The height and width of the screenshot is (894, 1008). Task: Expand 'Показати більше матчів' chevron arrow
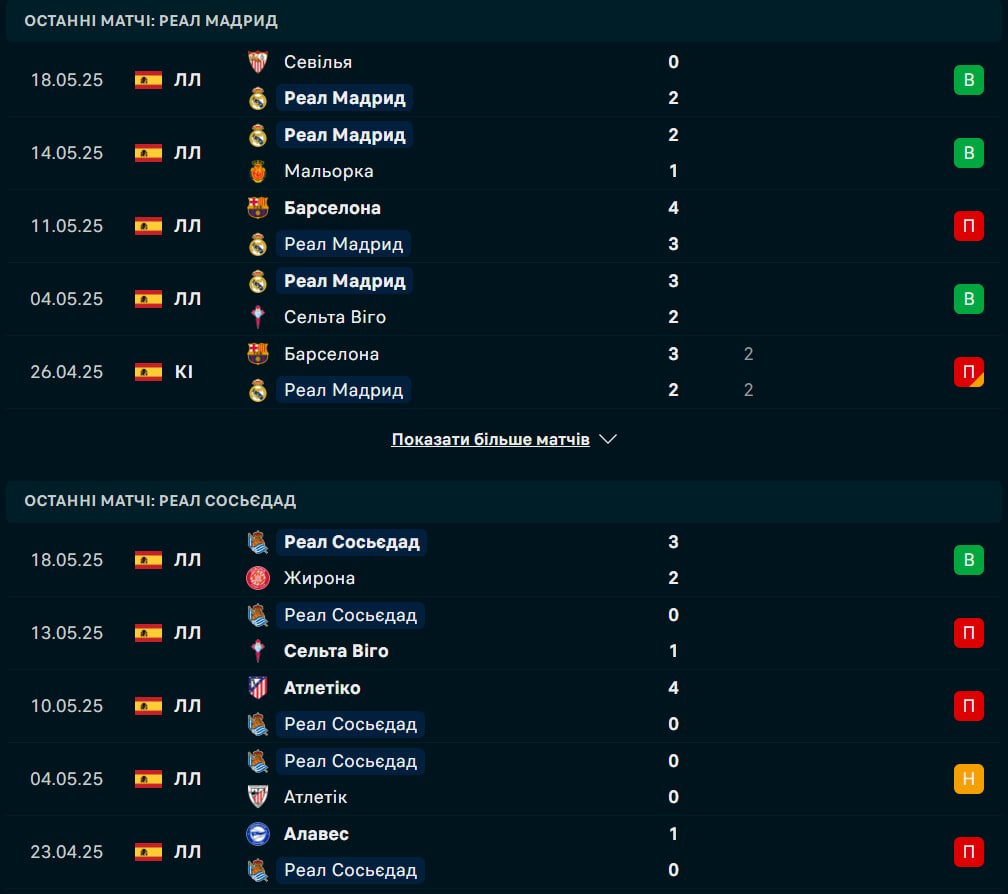608,439
